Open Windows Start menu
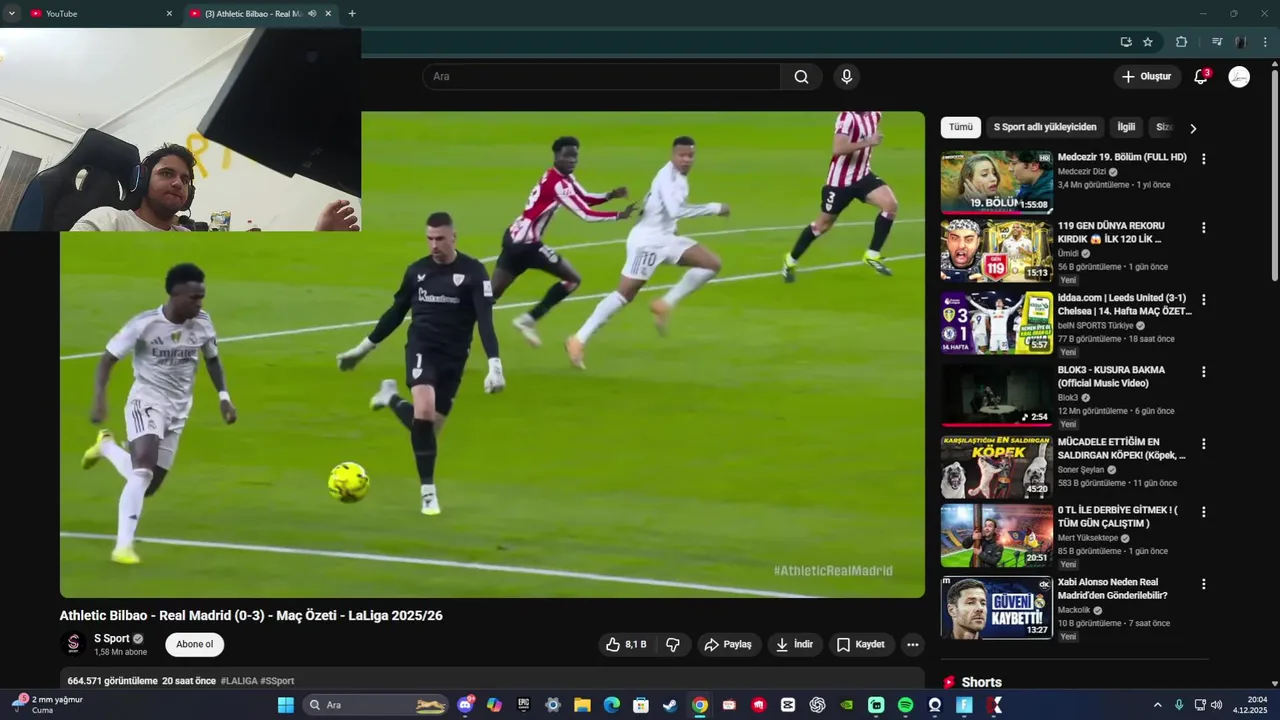This screenshot has height=720, width=1280. [x=286, y=705]
